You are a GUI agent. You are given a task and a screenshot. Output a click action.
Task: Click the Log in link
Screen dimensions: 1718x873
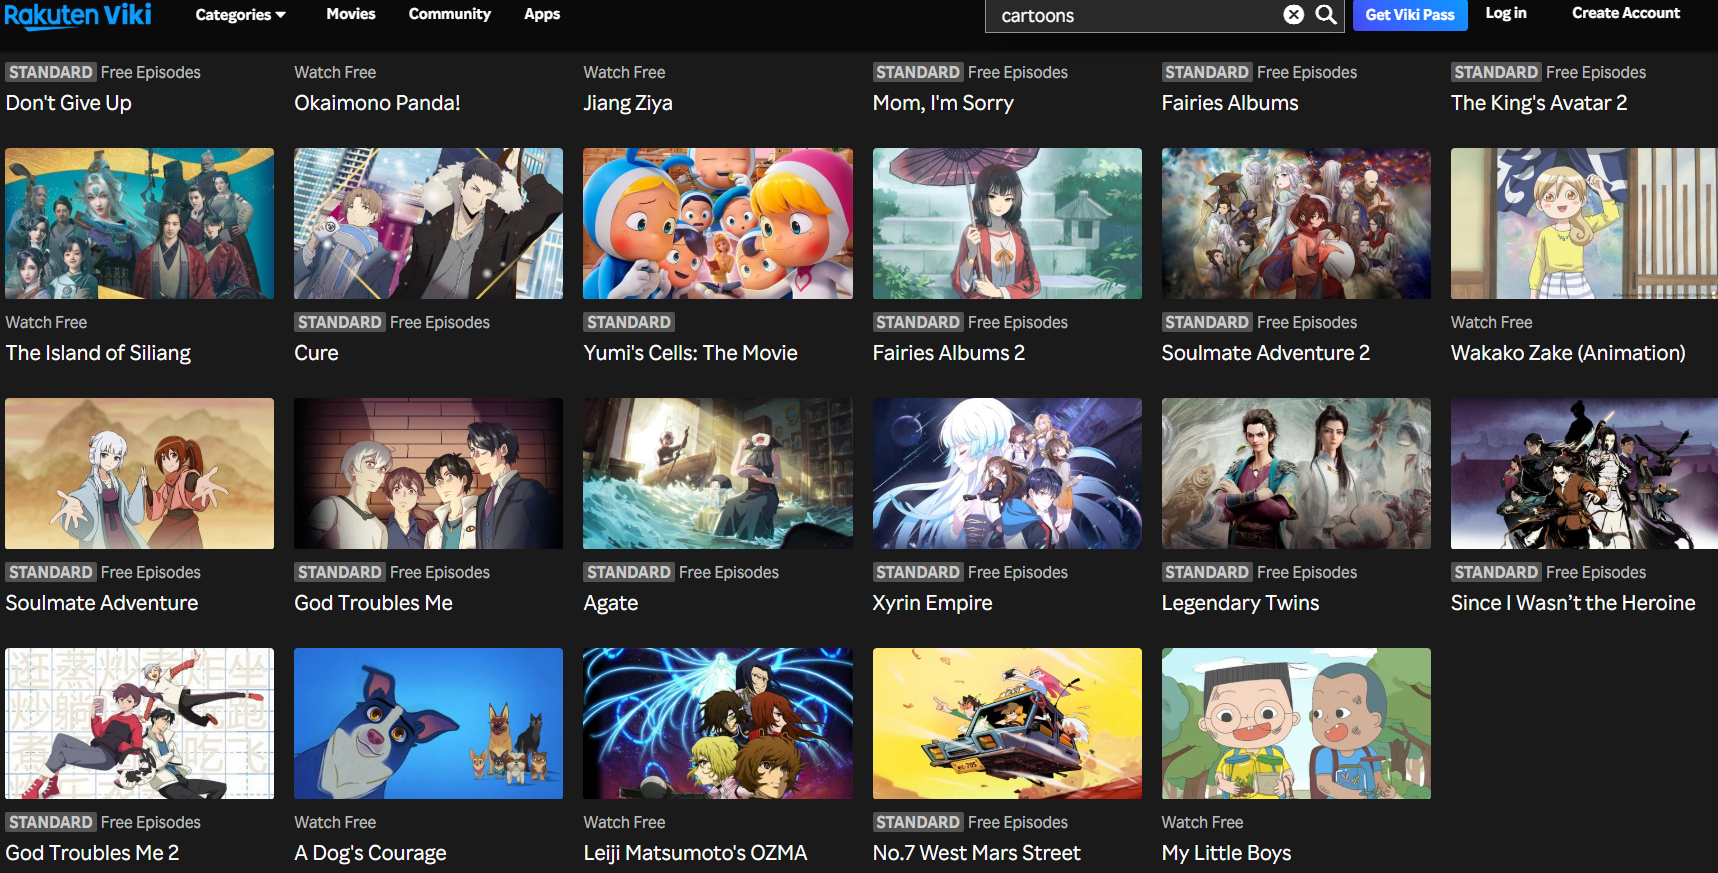tap(1505, 13)
